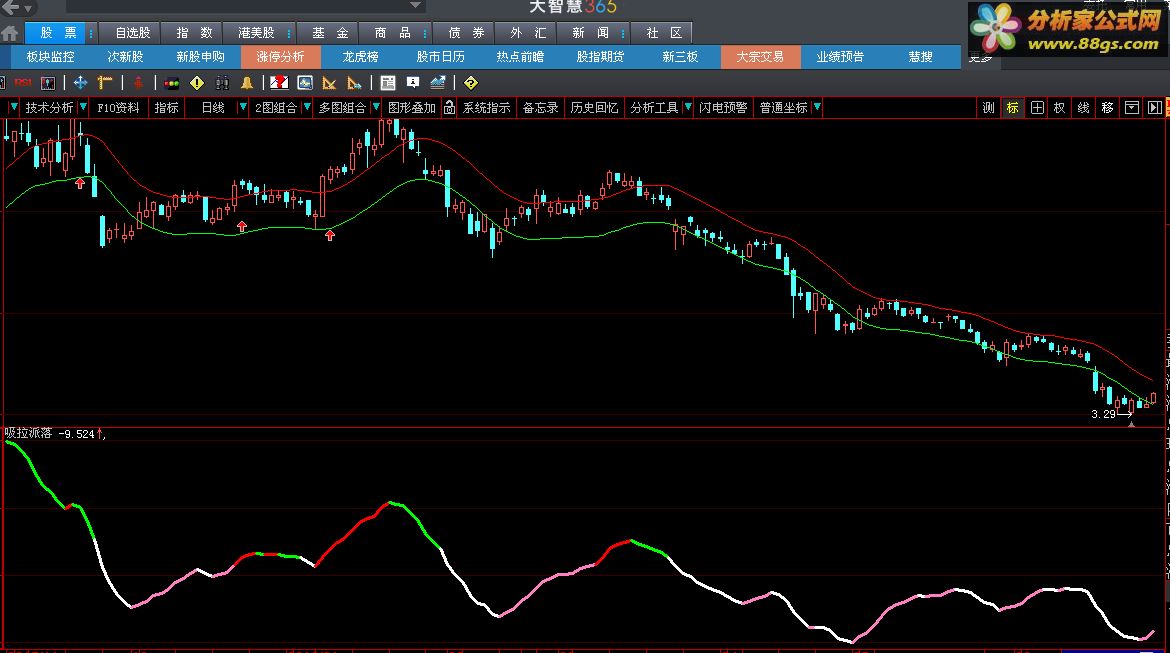
Task: Open the dropdown arrow beside 技术分析
Action: pyautogui.click(x=83, y=107)
